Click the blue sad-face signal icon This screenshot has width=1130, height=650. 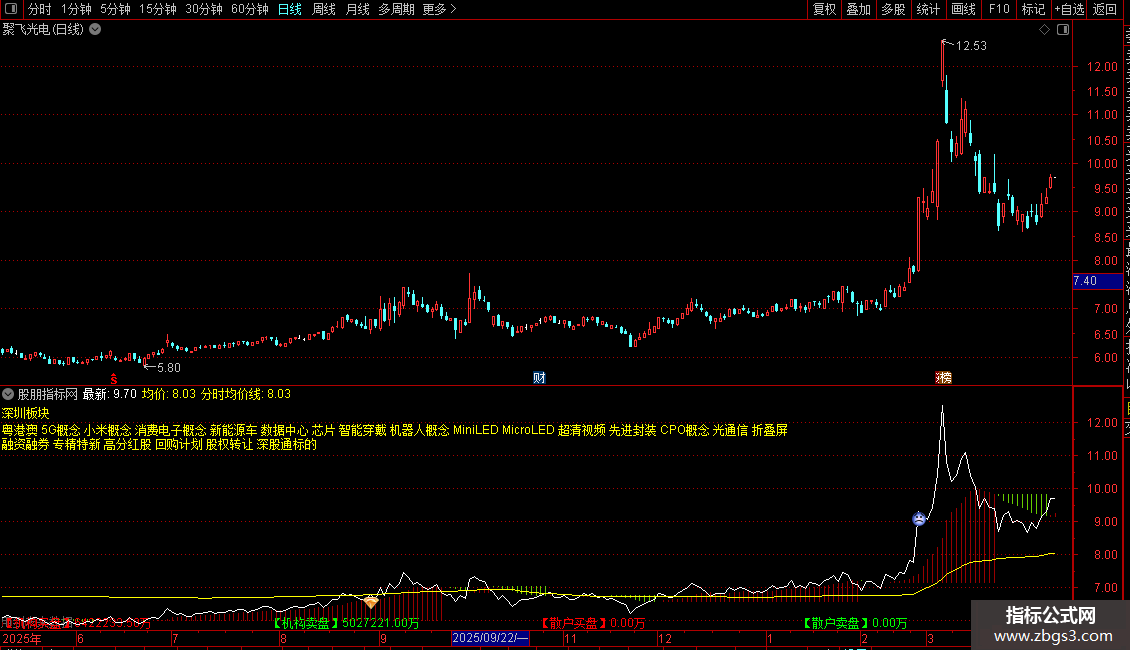(919, 518)
